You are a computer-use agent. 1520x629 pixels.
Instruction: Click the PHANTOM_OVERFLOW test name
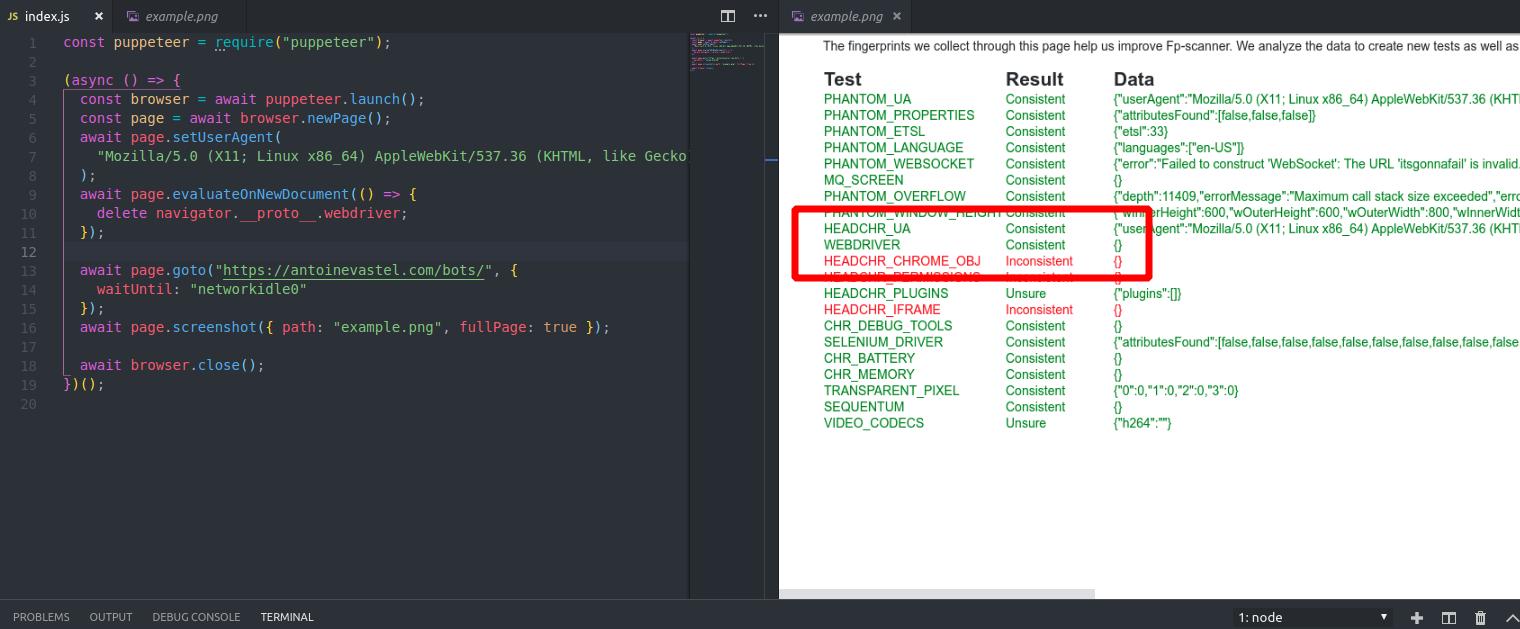pos(895,196)
